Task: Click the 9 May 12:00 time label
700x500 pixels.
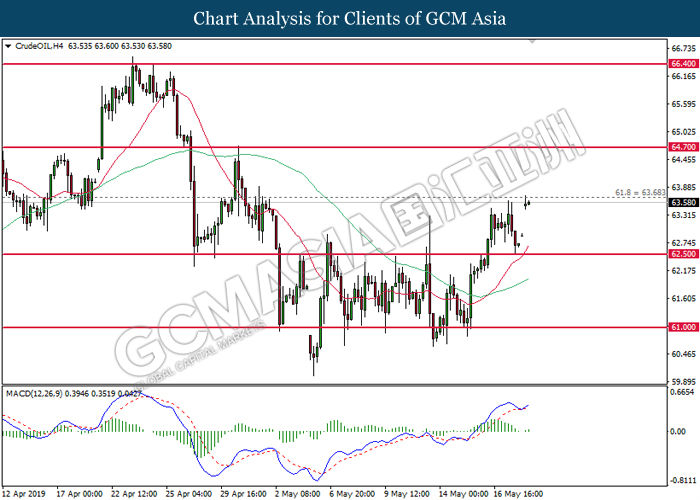Action: [x=407, y=494]
